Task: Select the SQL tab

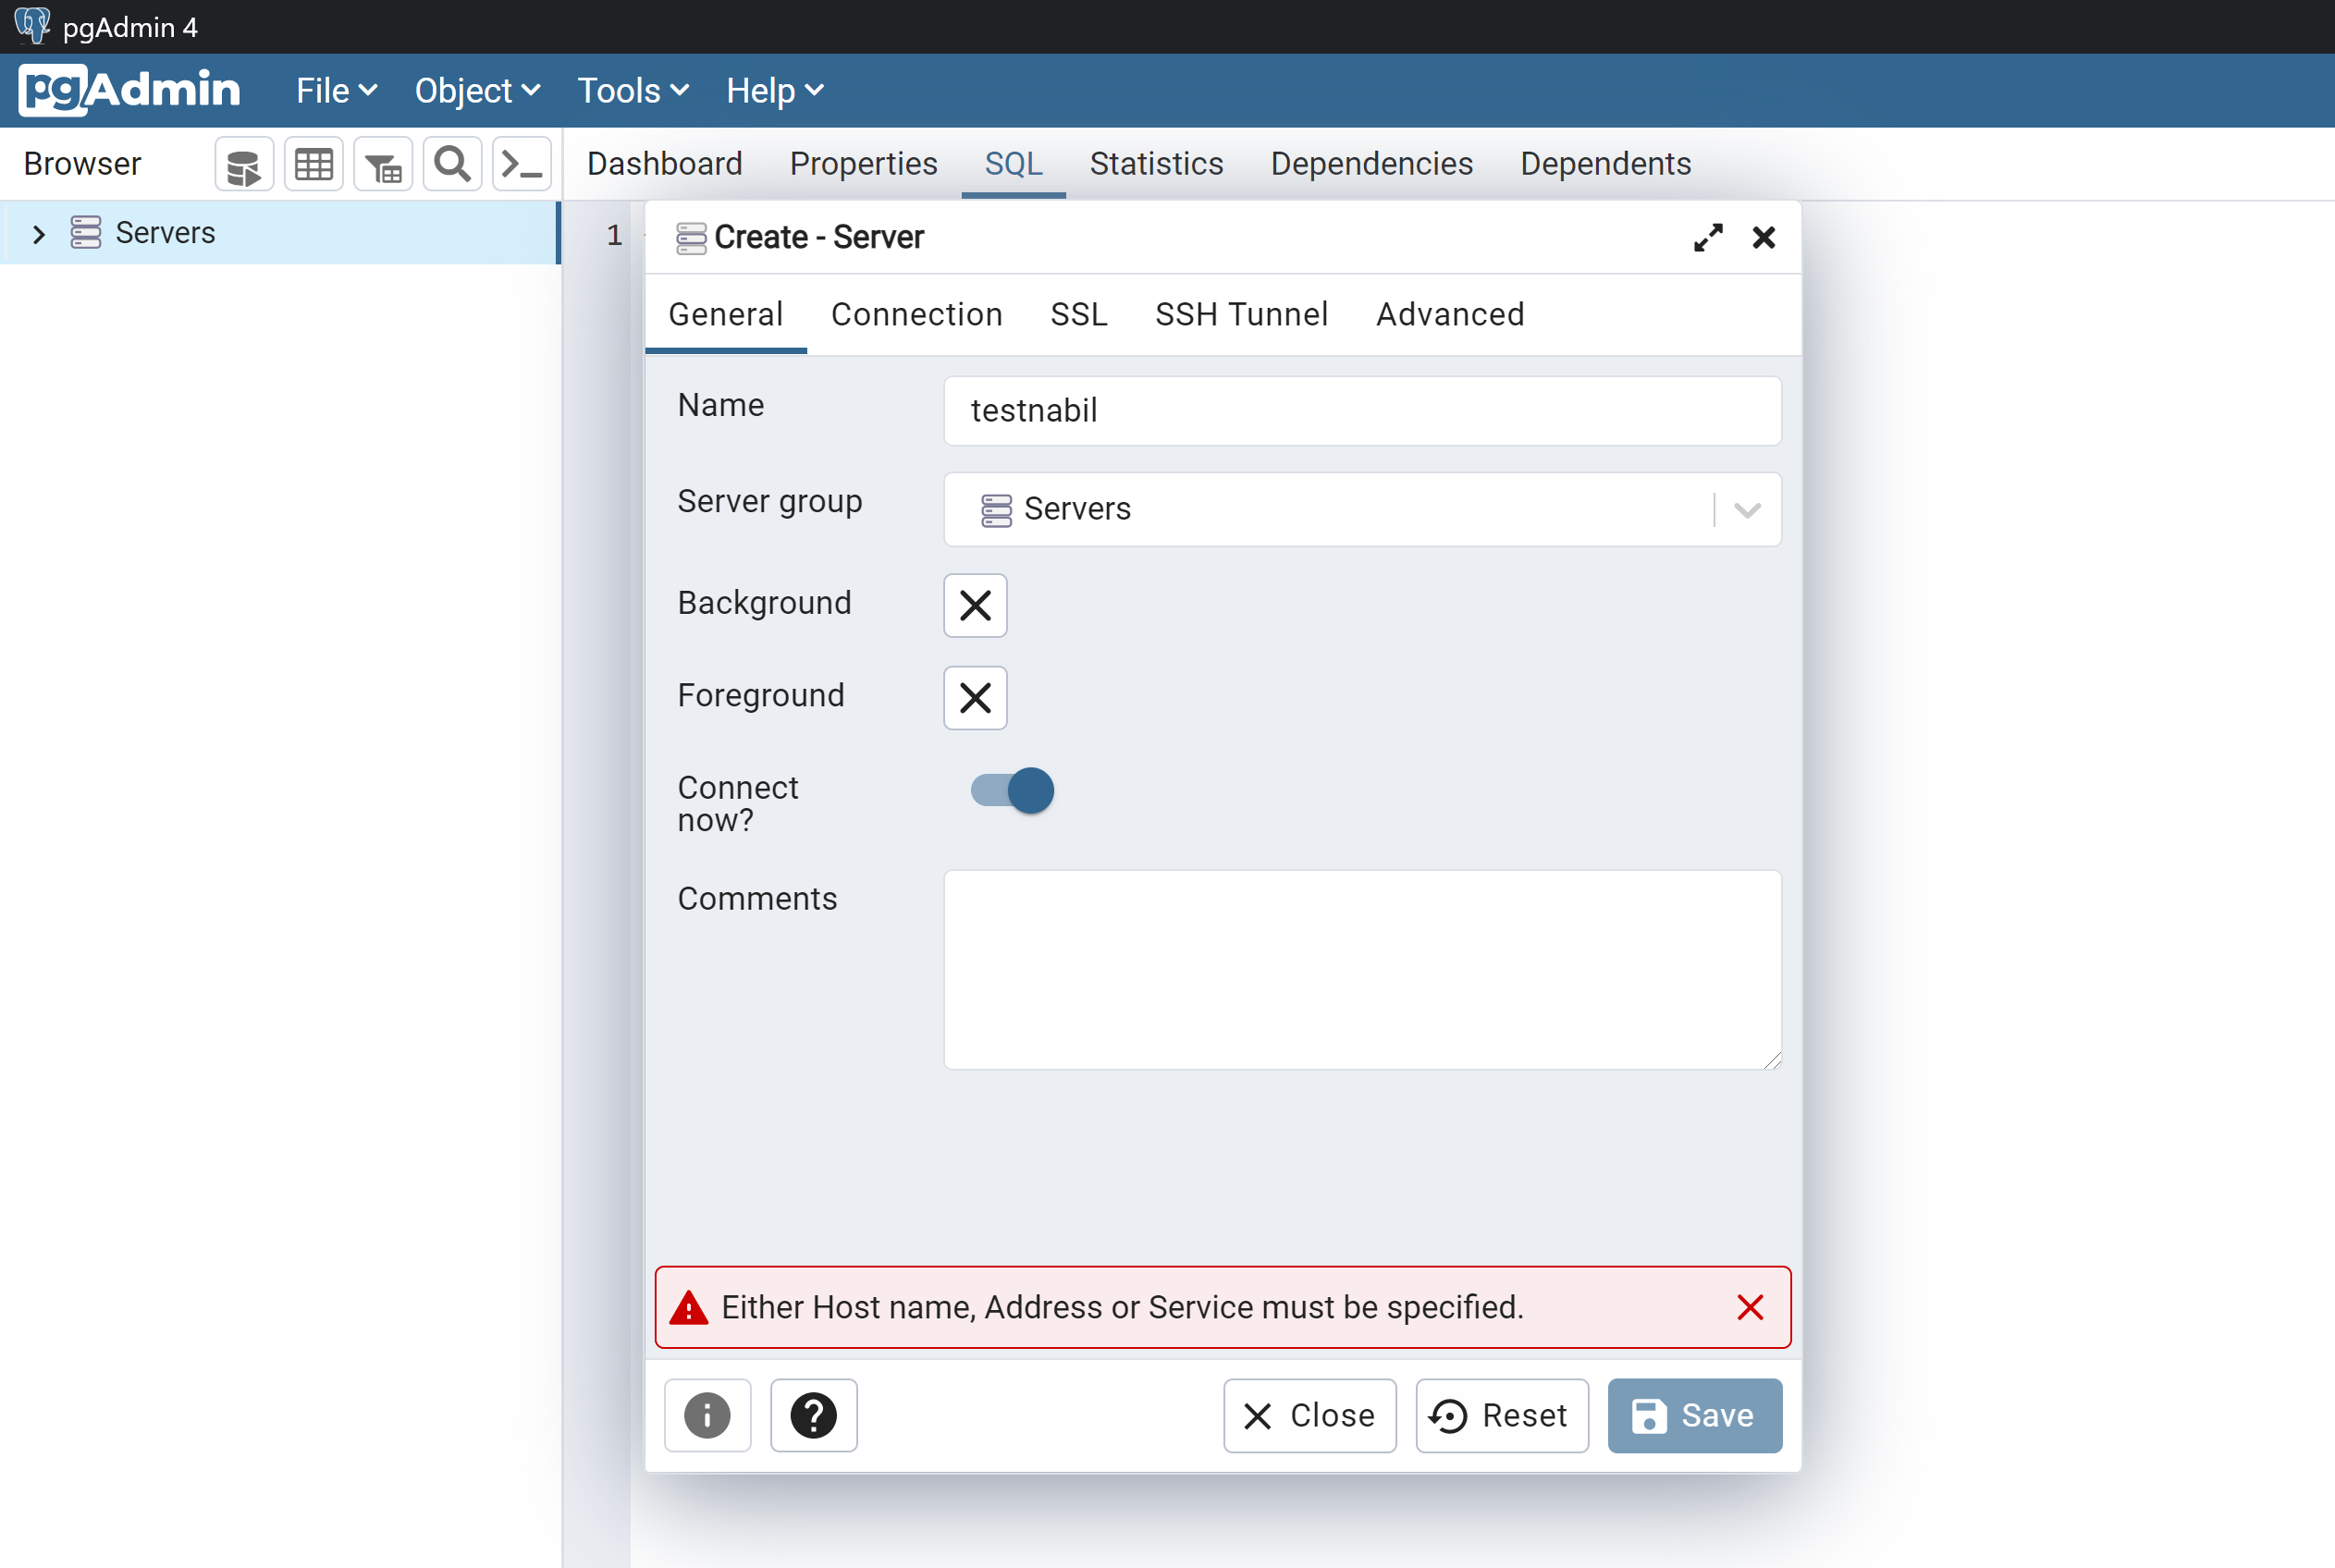Action: [x=1014, y=164]
